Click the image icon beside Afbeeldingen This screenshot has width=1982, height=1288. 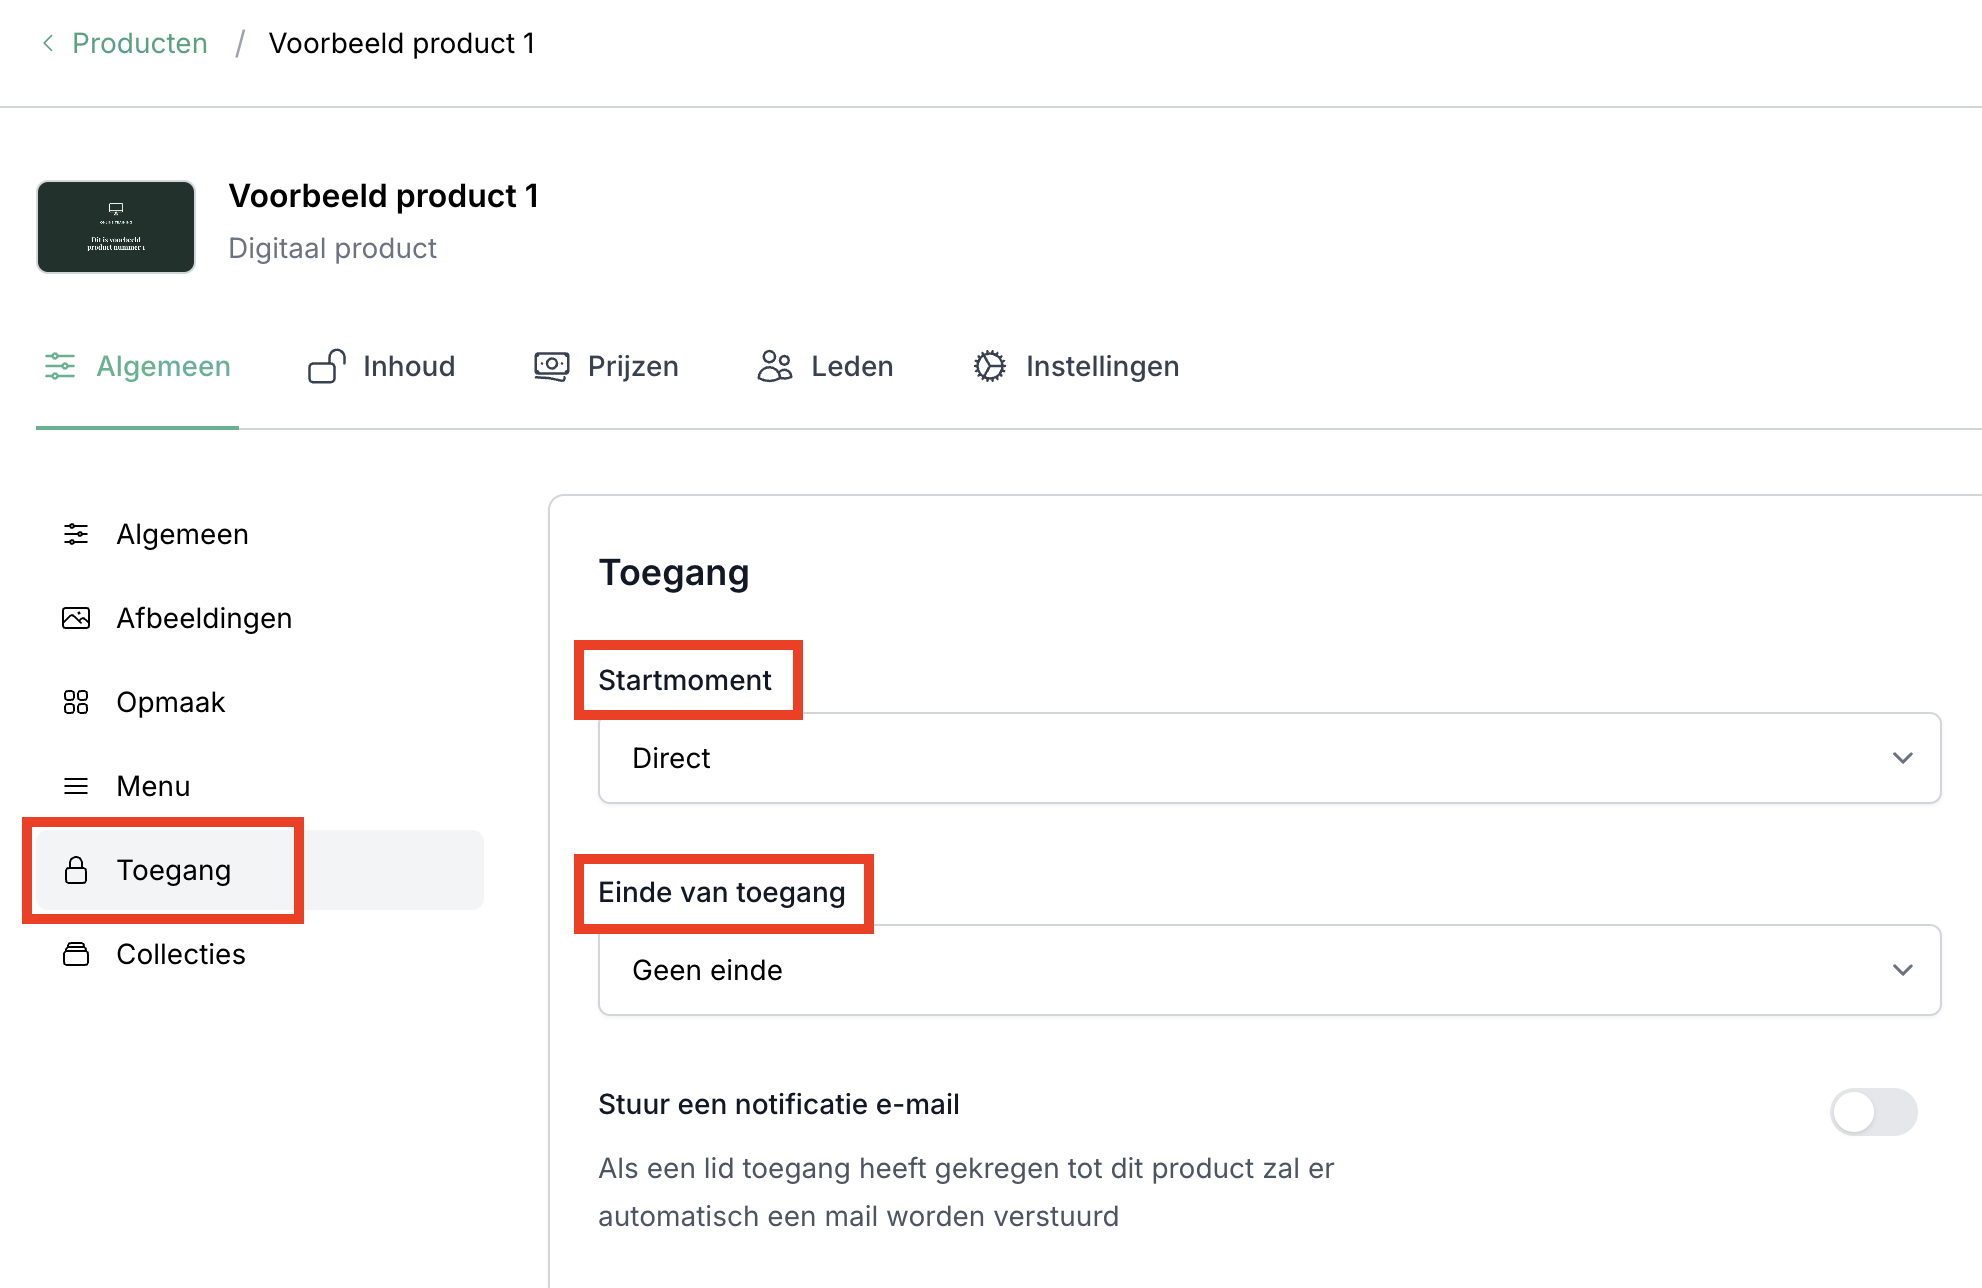[x=76, y=618]
